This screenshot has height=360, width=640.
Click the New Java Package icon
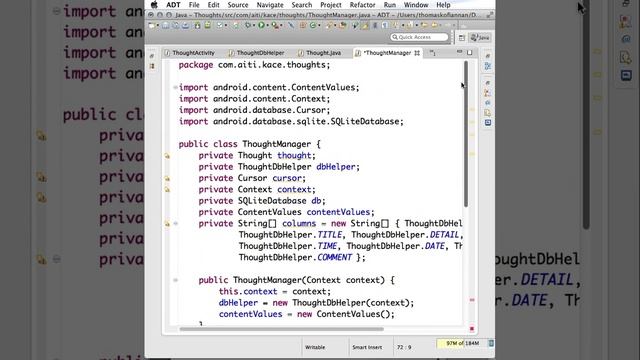pyautogui.click(x=303, y=25)
